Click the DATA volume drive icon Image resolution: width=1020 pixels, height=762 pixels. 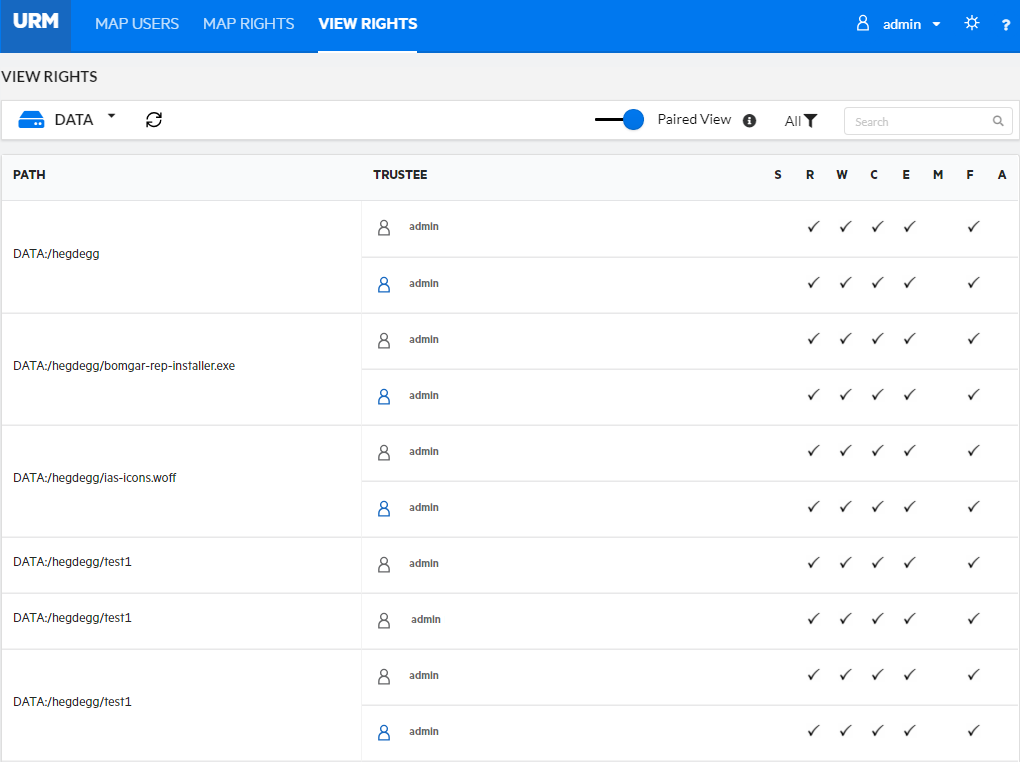coord(31,120)
